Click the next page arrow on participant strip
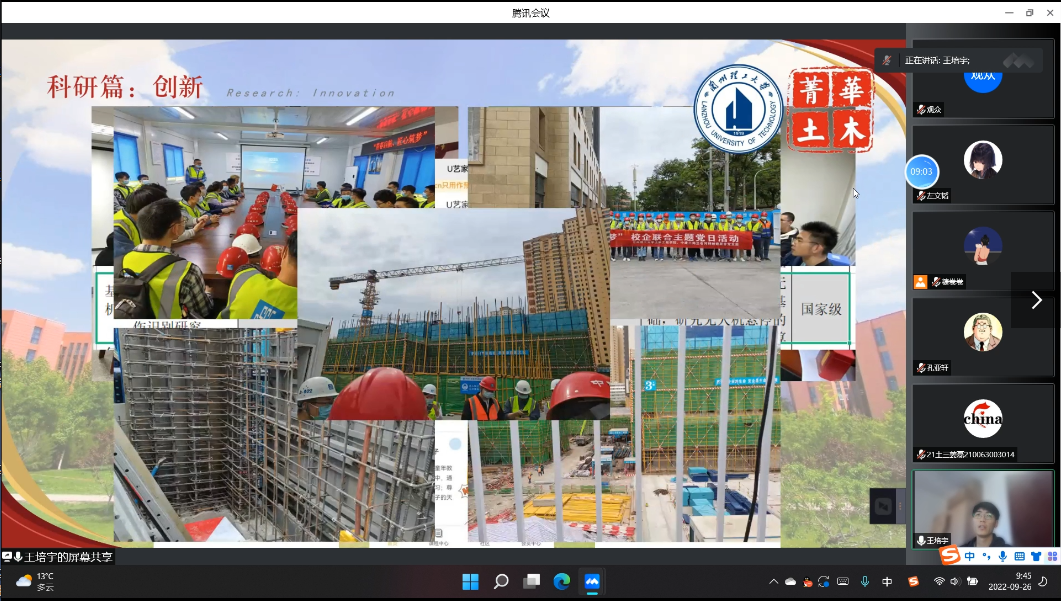This screenshot has height=601, width=1061. [1036, 300]
